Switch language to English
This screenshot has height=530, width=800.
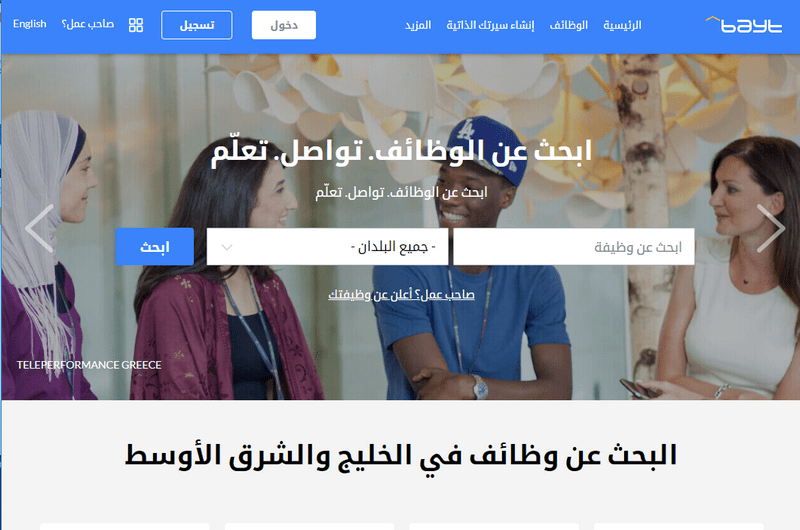tap(30, 24)
